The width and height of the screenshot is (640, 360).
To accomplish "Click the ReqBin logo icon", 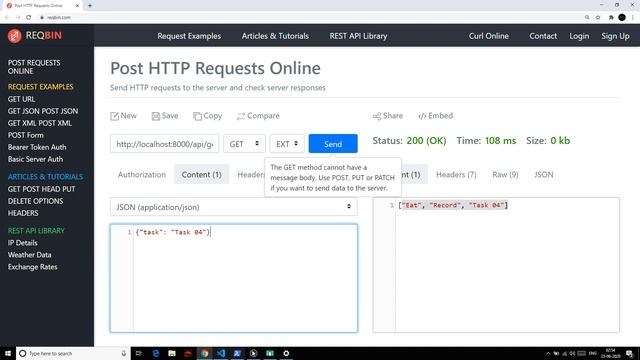I will (x=14, y=36).
